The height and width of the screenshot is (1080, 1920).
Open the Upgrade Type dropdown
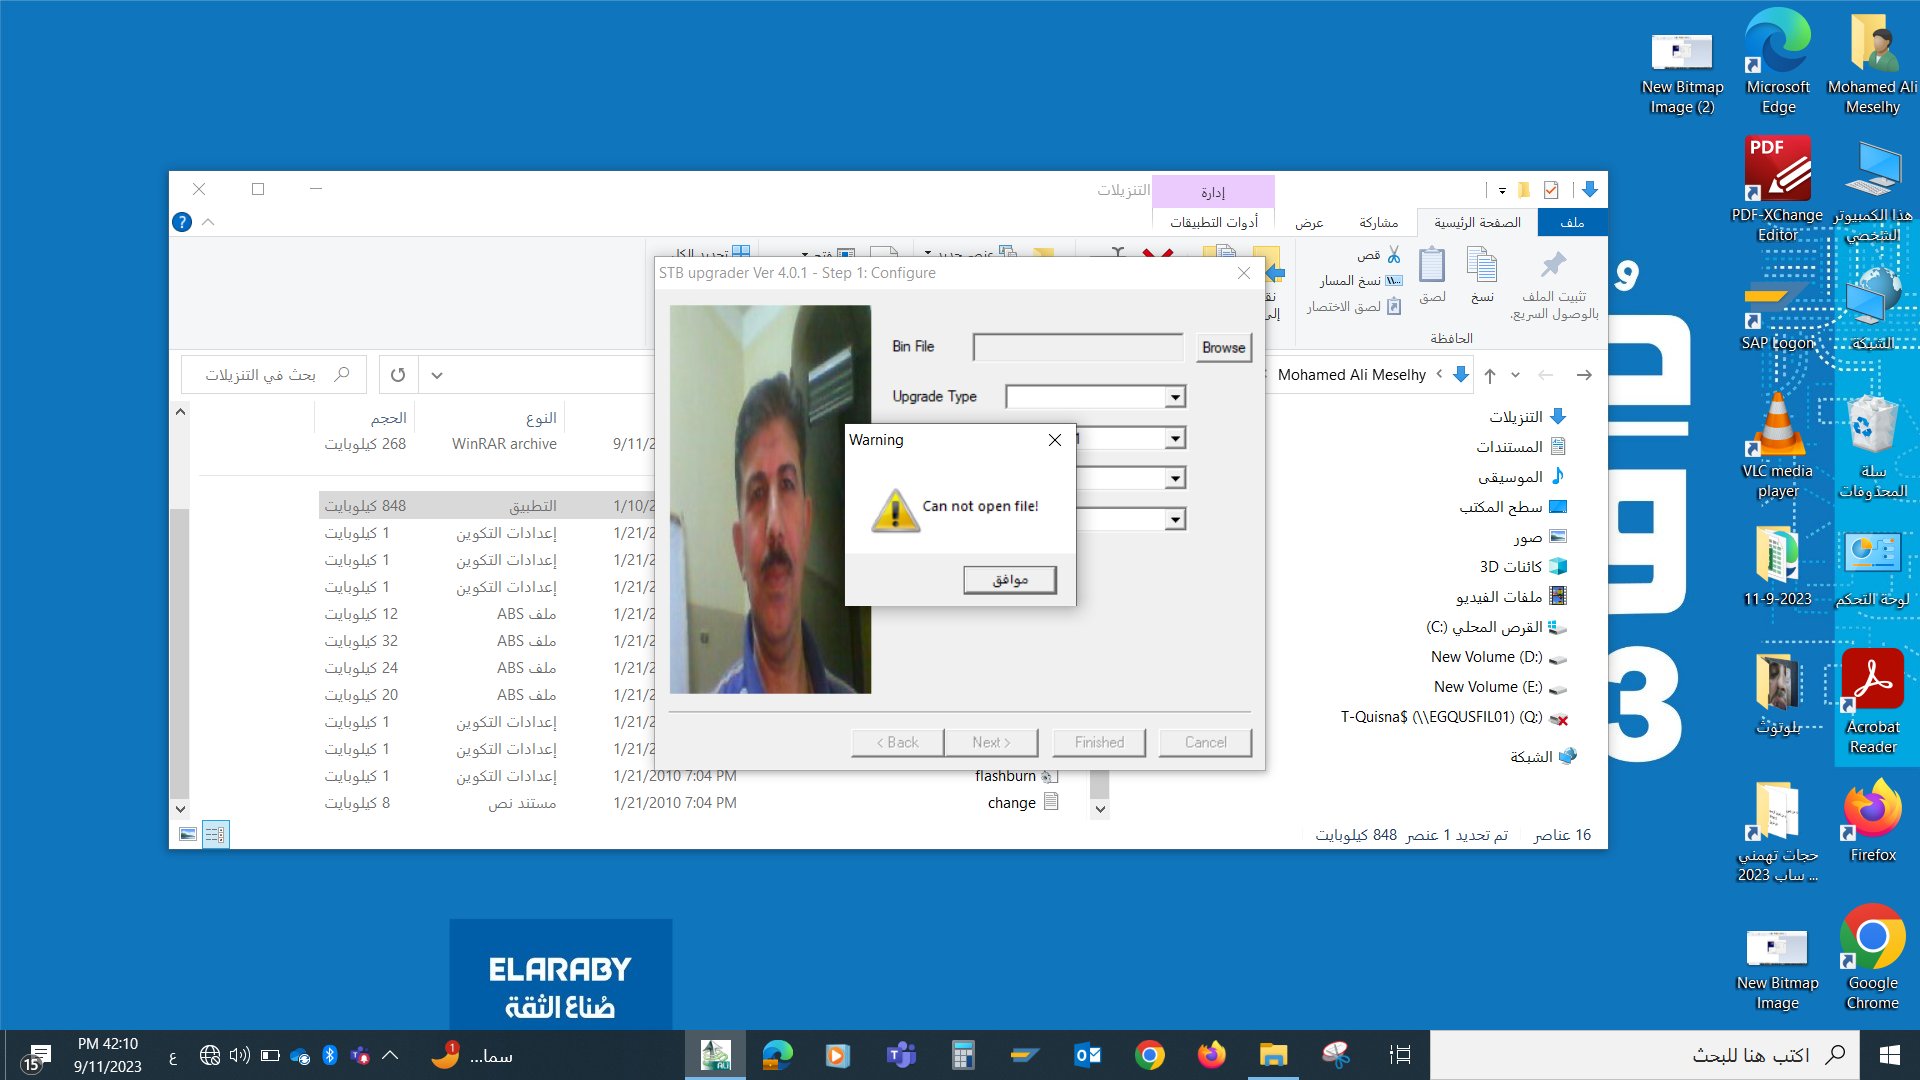(1175, 397)
